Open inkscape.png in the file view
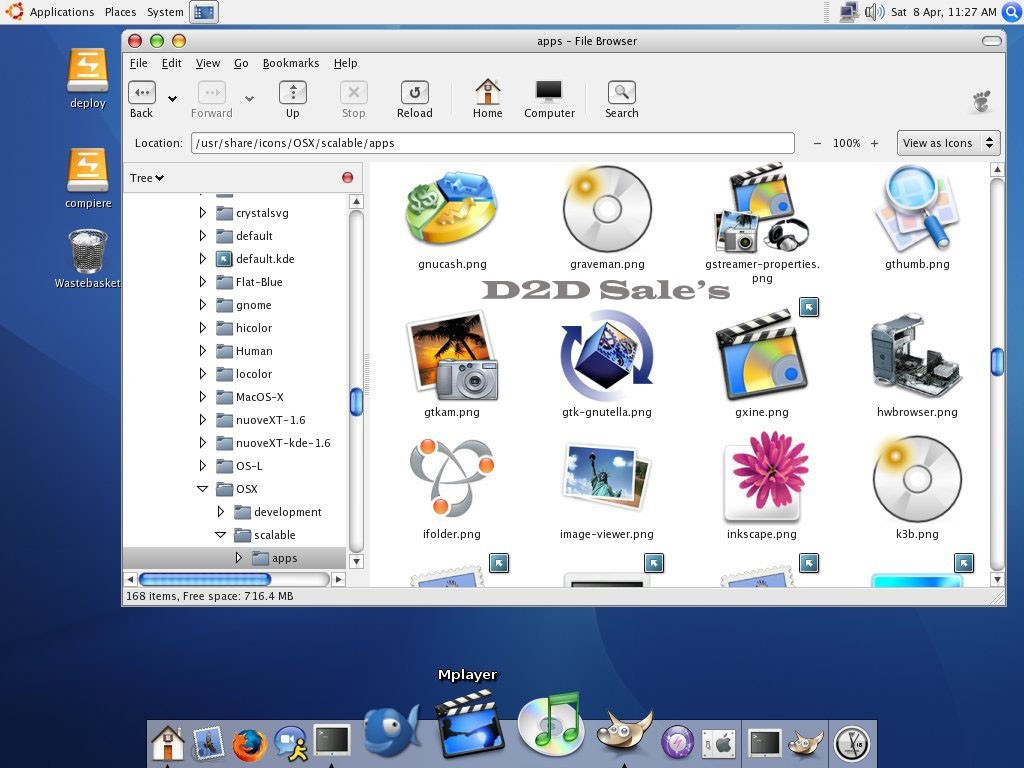Screen dimensions: 1024x768 [x=762, y=480]
